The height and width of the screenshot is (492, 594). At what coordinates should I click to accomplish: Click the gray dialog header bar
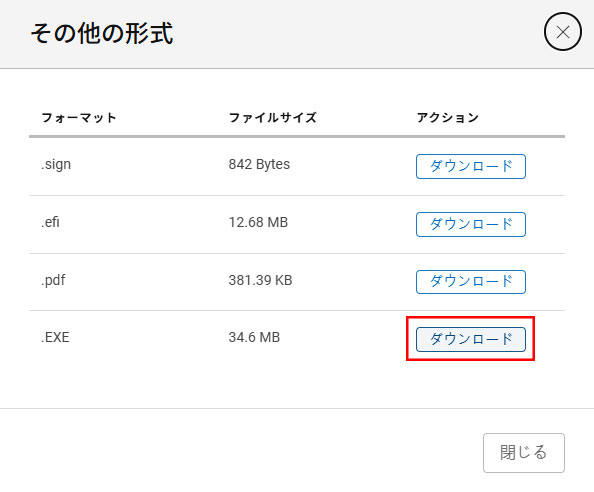(x=297, y=34)
